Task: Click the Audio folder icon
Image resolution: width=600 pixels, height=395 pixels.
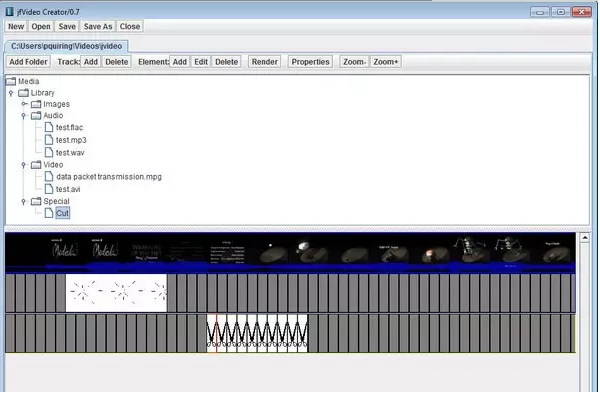Action: click(36, 116)
